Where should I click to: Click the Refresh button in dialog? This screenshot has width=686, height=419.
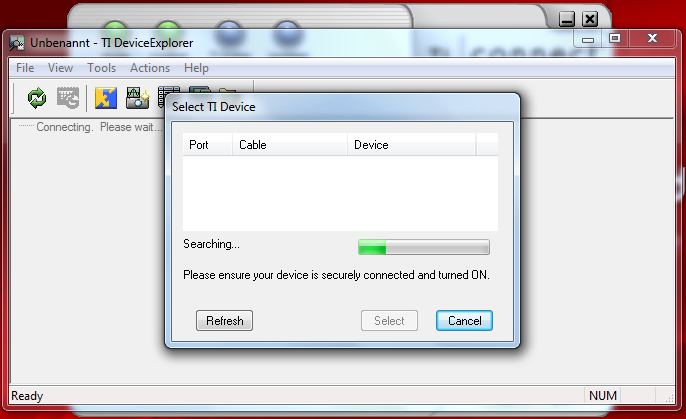(224, 321)
